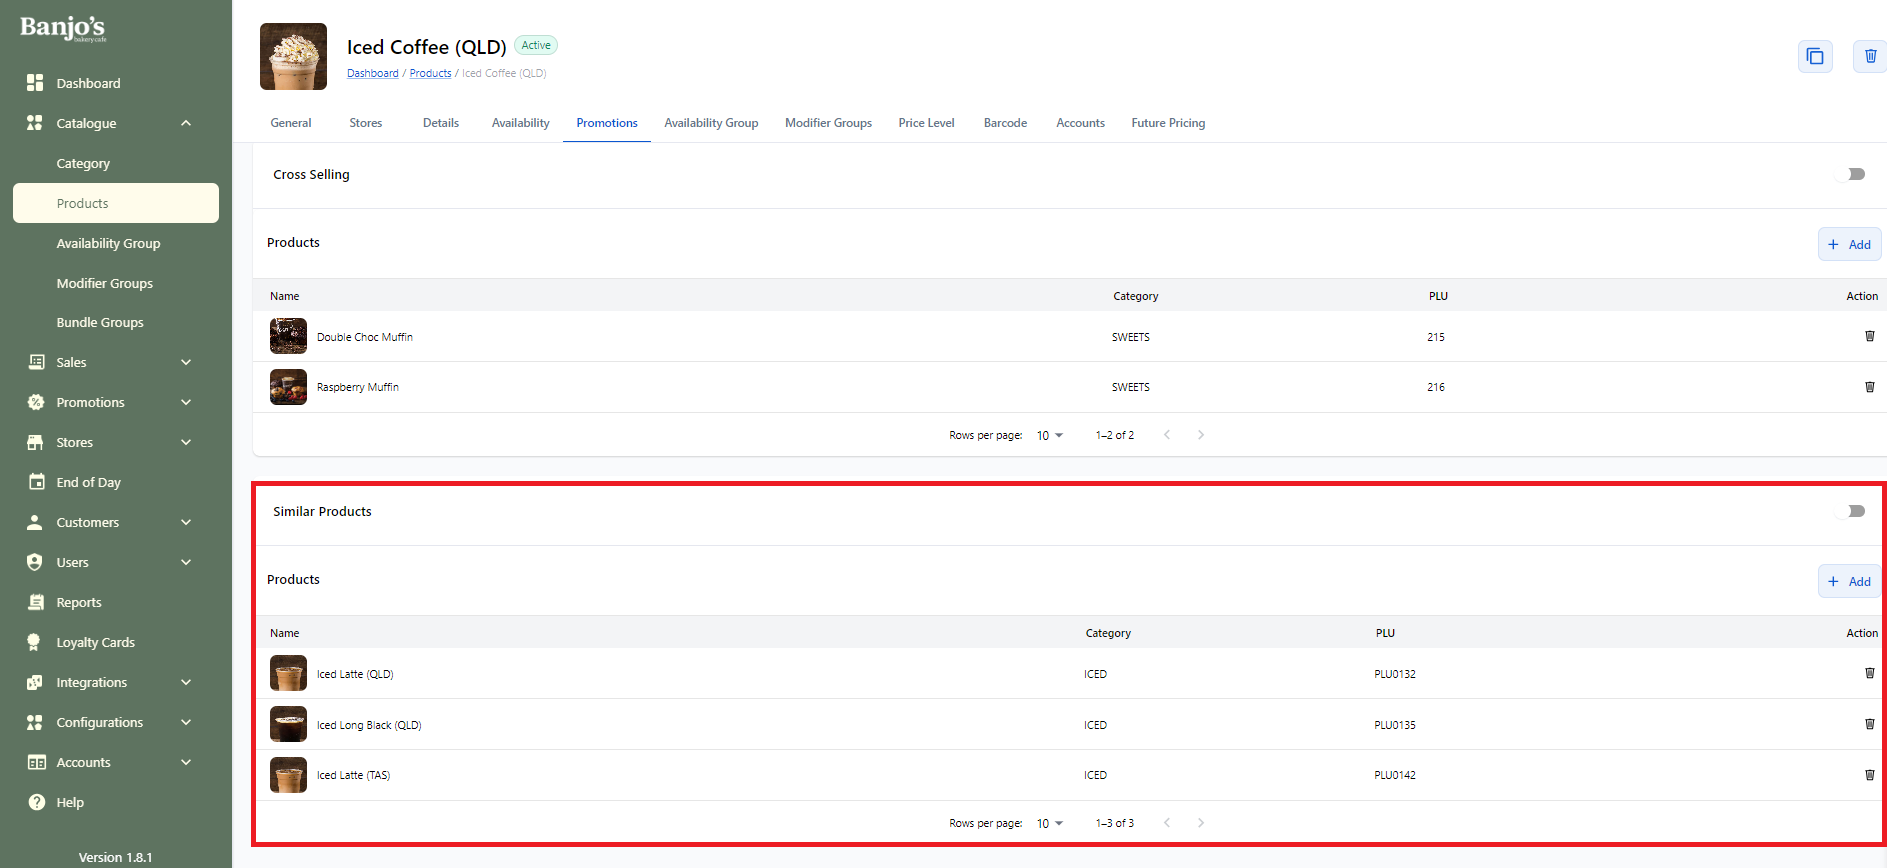Viewport: 1887px width, 868px height.
Task: Remove Raspberry Muffin using its trash icon
Action: tap(1869, 387)
